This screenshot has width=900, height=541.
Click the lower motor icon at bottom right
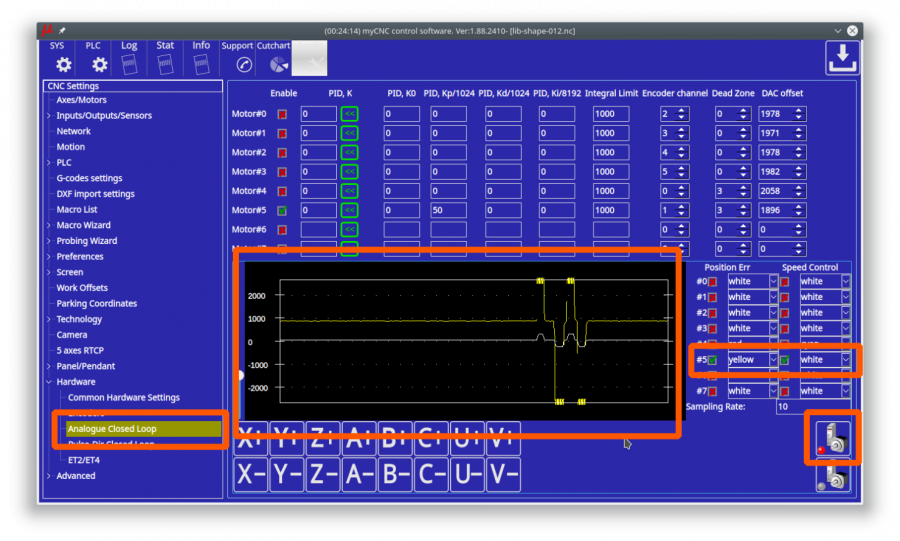(x=832, y=480)
